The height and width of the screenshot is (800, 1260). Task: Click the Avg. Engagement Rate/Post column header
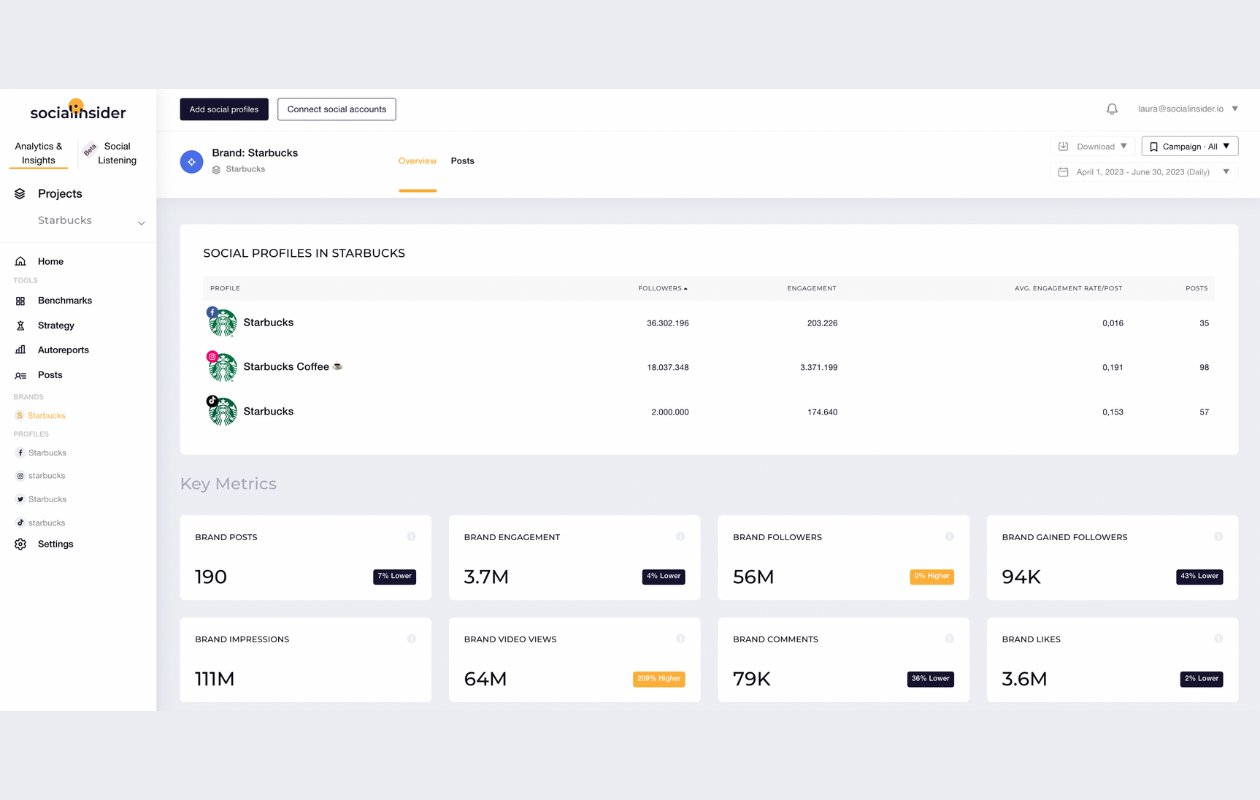(1069, 288)
